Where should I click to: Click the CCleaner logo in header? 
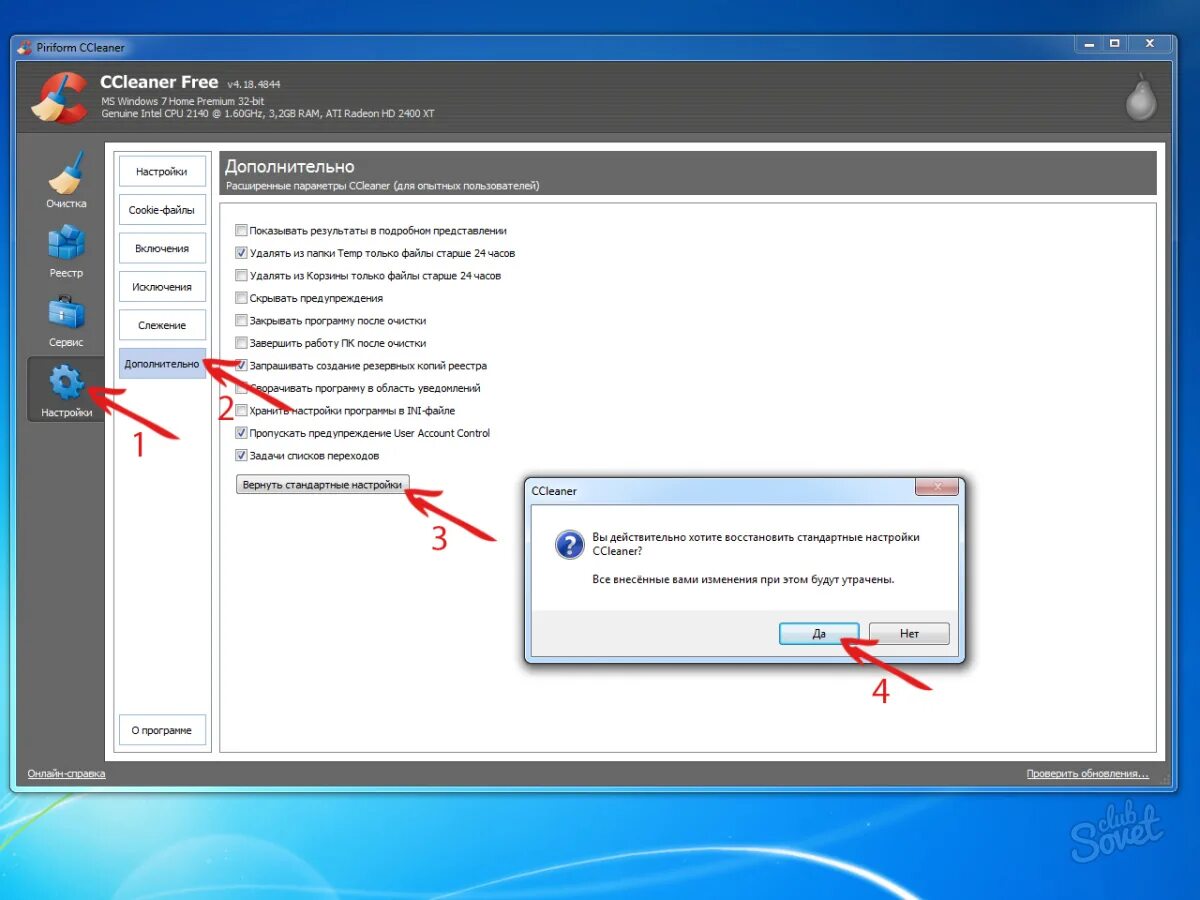point(58,97)
